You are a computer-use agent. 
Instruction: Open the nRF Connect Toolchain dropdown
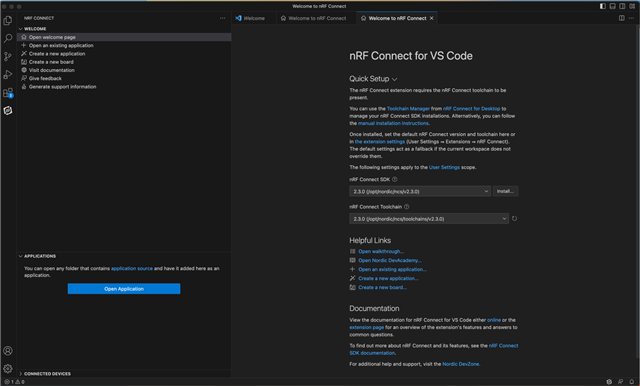[429, 219]
